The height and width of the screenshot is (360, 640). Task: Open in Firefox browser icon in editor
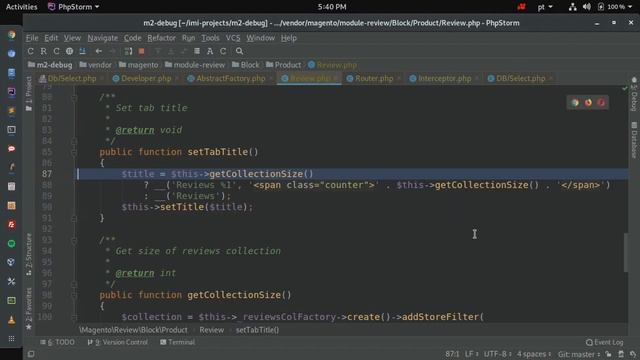click(x=588, y=102)
